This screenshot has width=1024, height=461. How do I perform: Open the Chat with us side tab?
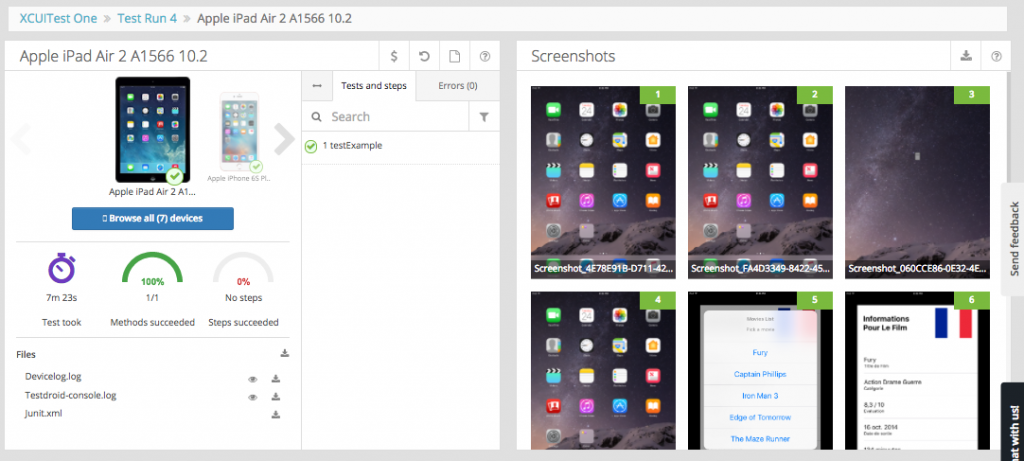[x=1013, y=422]
